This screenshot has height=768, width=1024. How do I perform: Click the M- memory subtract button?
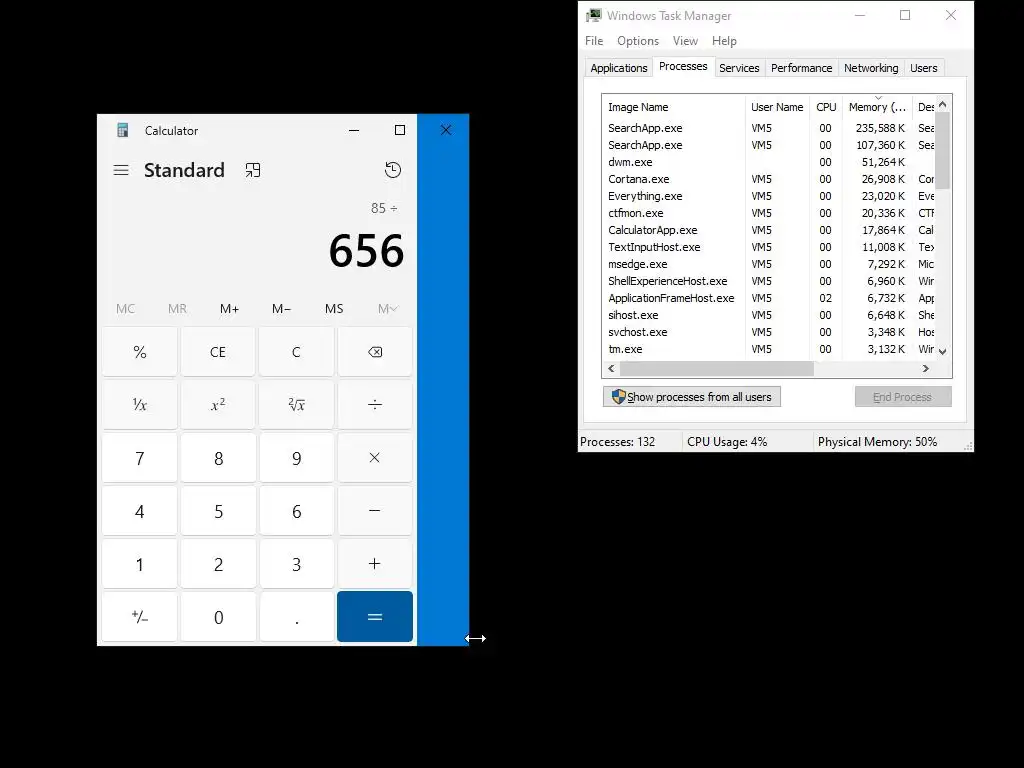(x=281, y=309)
